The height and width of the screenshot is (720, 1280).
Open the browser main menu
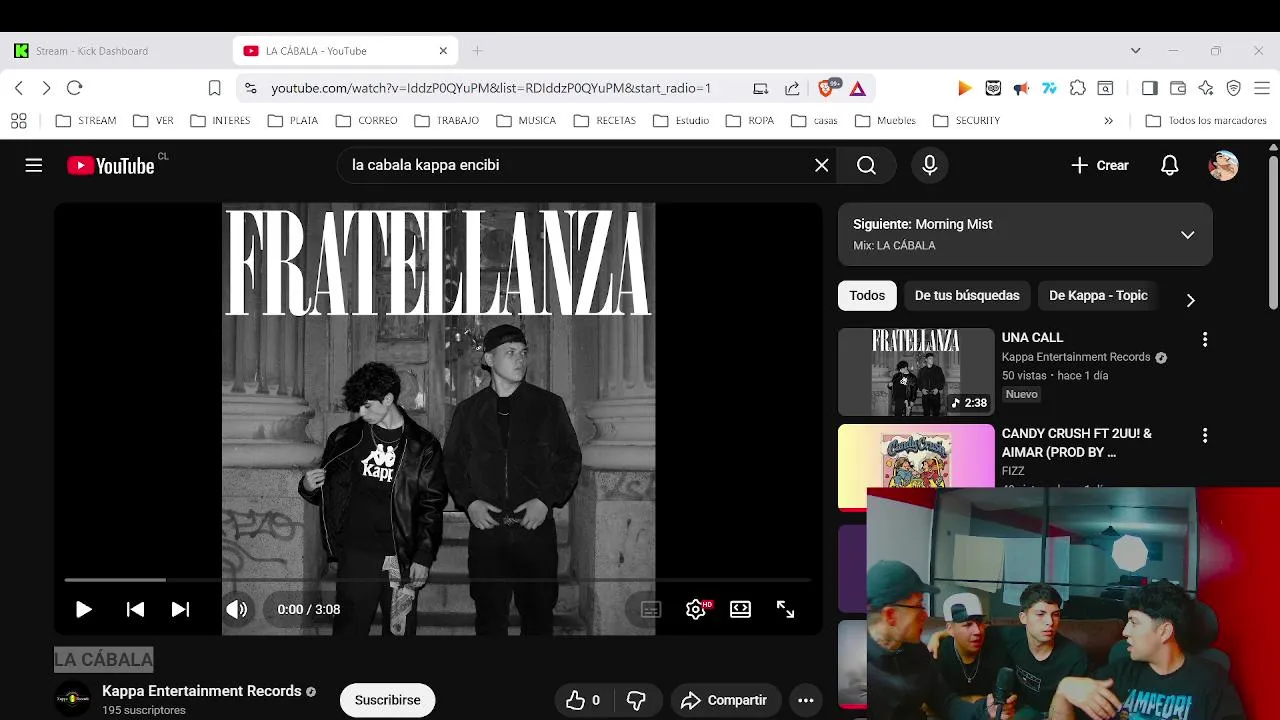click(1261, 88)
